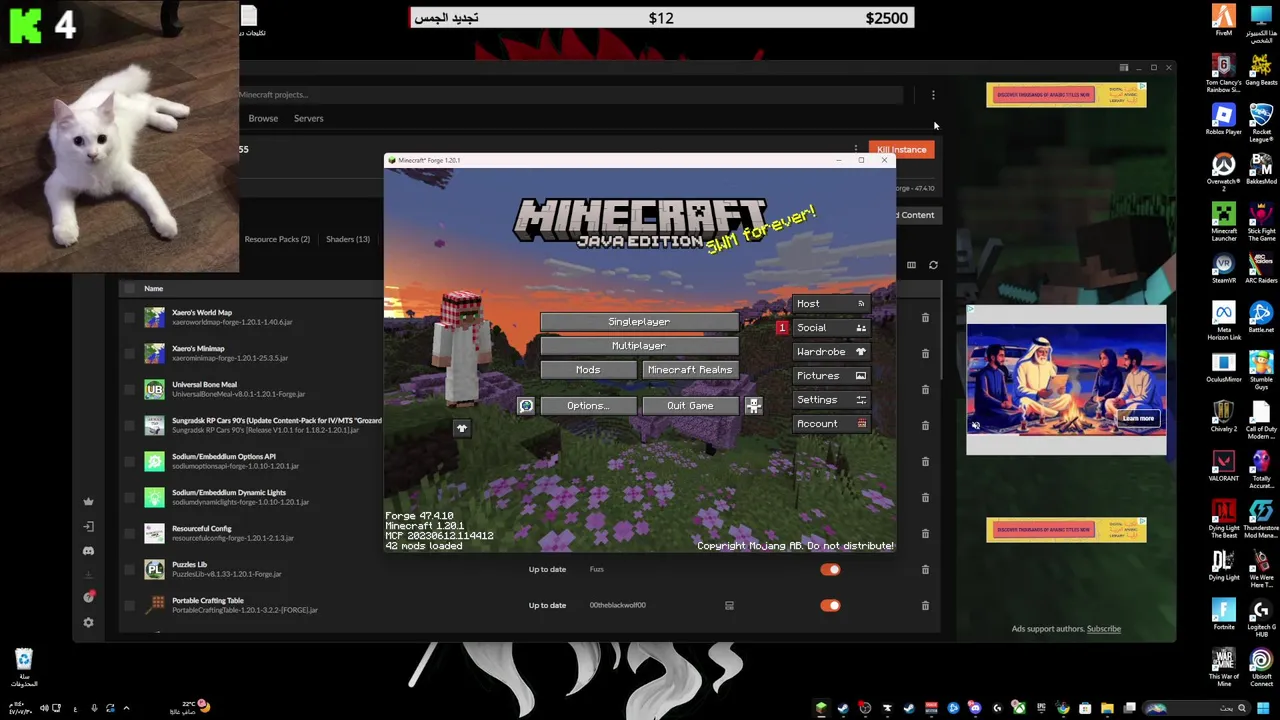This screenshot has height=720, width=1280.
Task: Switch to the Browse tab in launcher
Action: pyautogui.click(x=263, y=118)
